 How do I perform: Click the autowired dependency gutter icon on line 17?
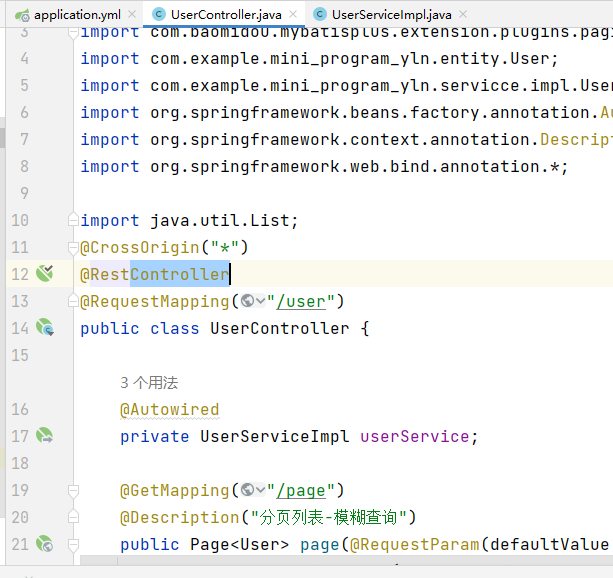click(45, 435)
